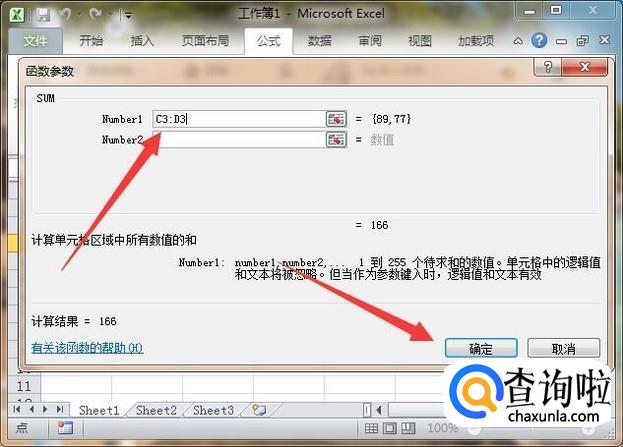Select the 公式 ribbon tab
The image size is (623, 447).
point(269,41)
